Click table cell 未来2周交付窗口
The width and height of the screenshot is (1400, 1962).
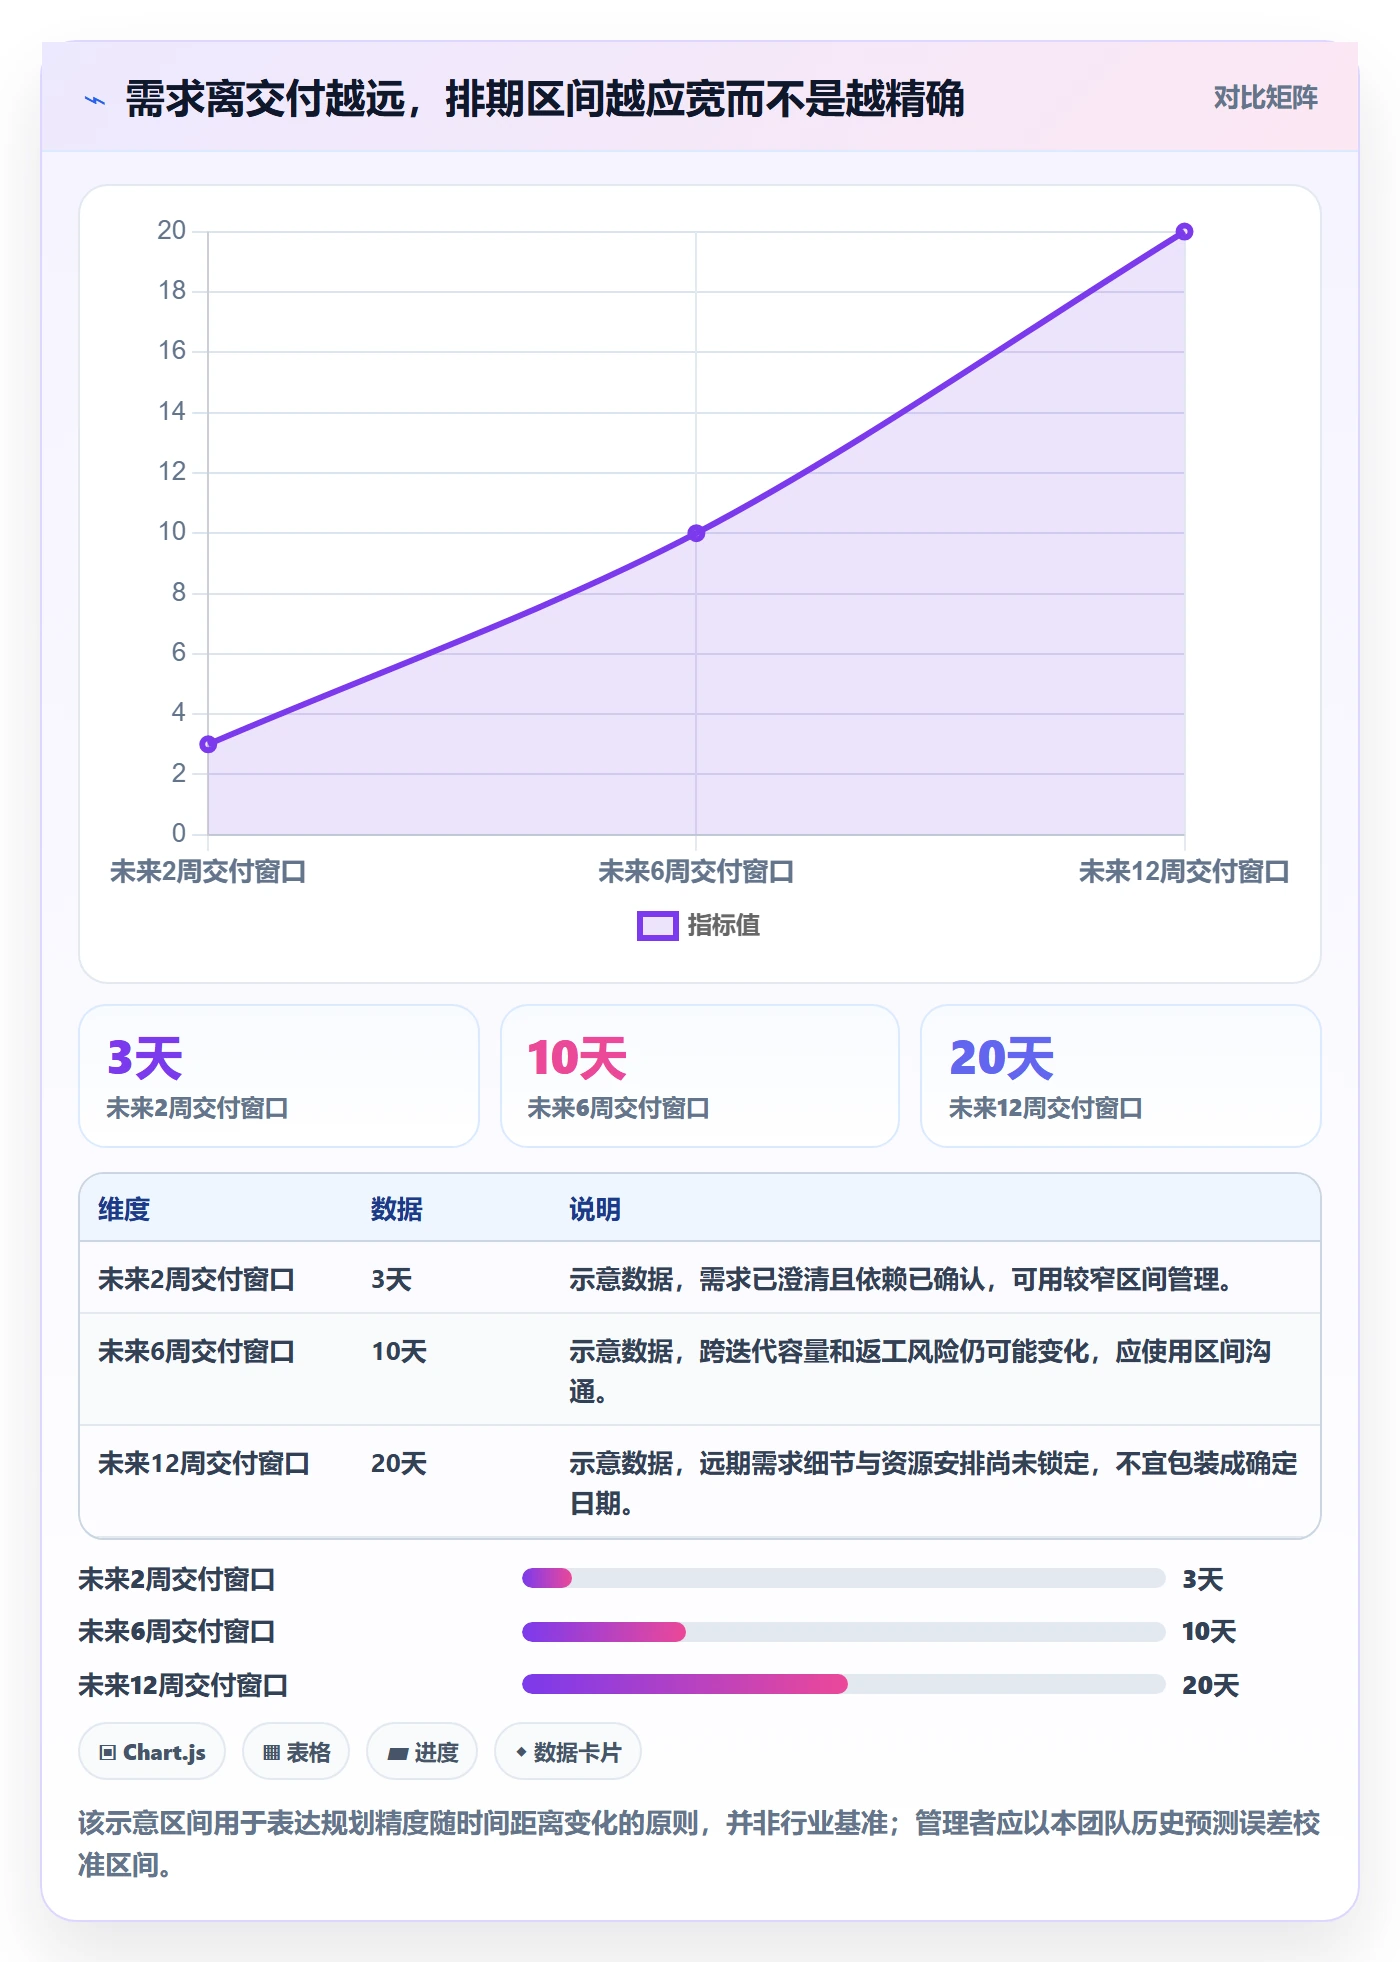point(197,1280)
